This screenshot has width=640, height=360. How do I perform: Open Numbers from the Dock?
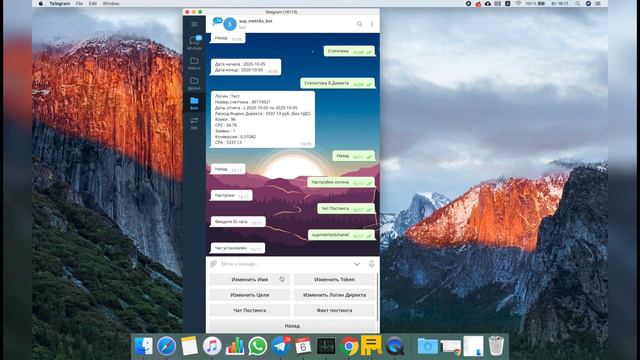235,346
